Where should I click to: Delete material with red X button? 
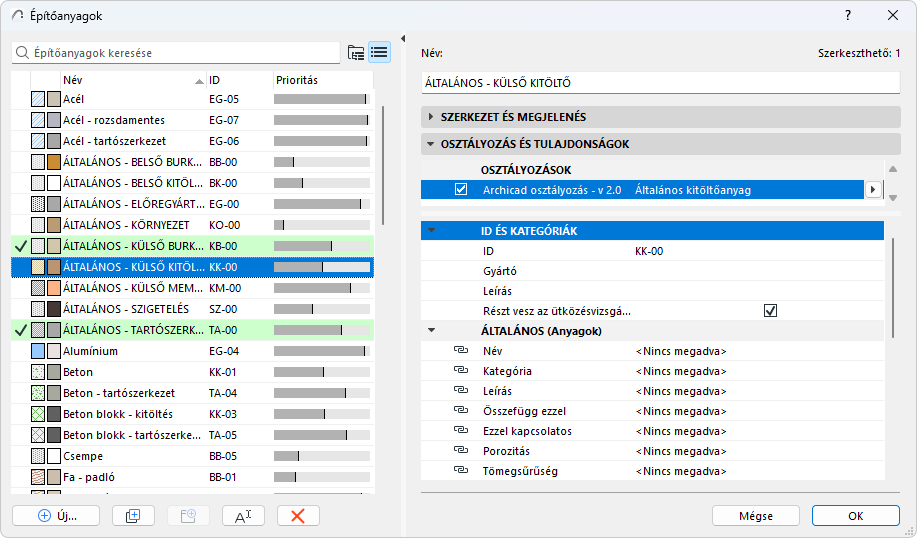297,515
